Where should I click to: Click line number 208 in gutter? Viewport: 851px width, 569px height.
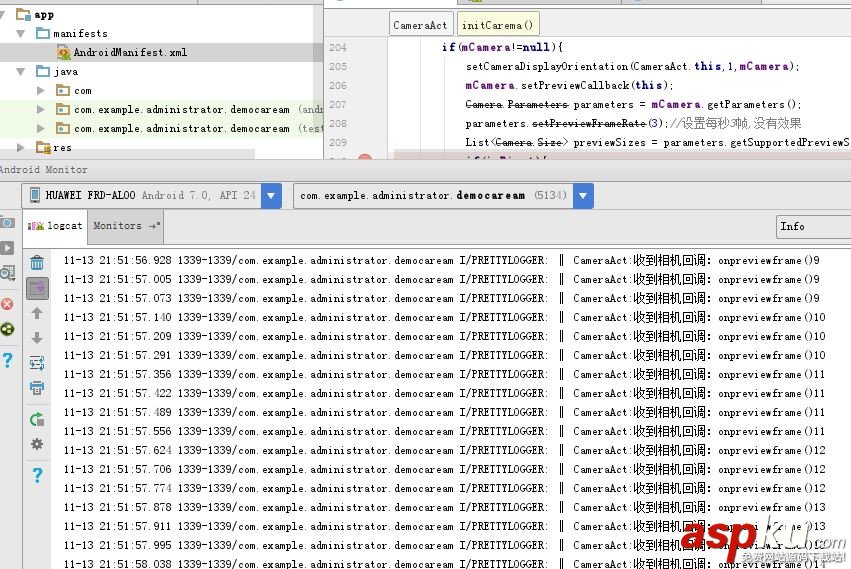(338, 123)
